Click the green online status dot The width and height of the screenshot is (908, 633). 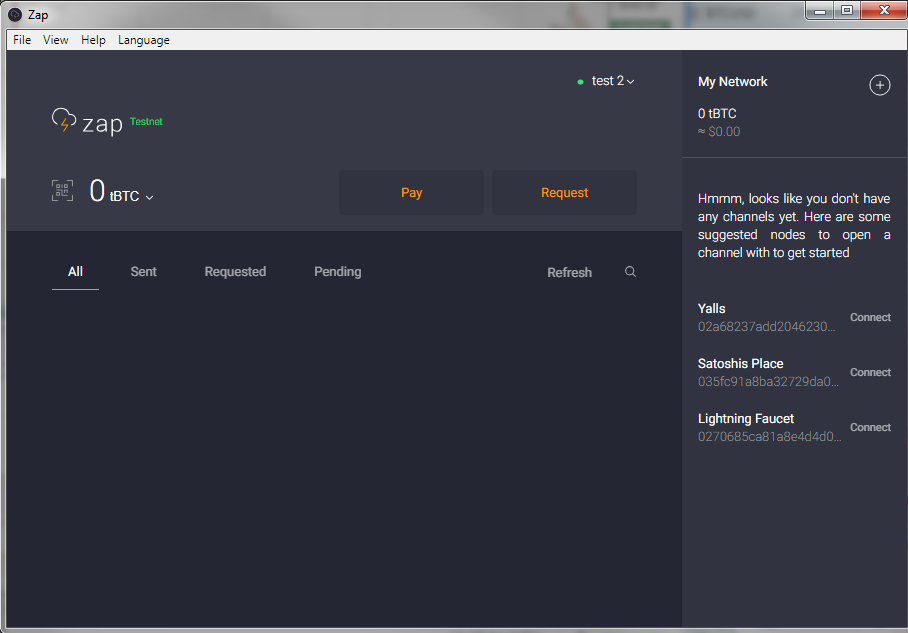pyautogui.click(x=580, y=82)
